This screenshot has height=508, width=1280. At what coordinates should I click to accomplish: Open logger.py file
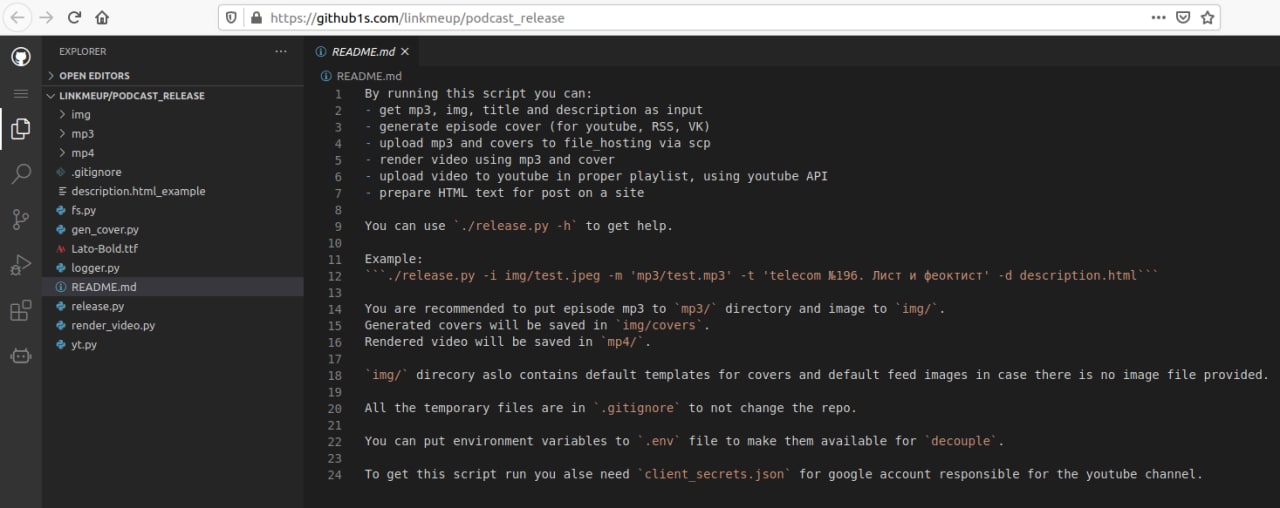[x=172, y=268]
